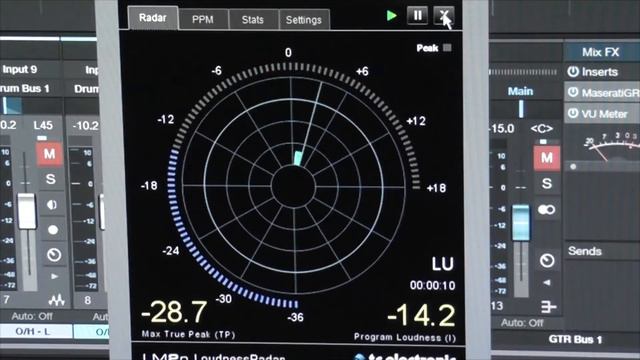Click bus routing icon on channel 13
This screenshot has height=360, width=640.
pyautogui.click(x=548, y=307)
